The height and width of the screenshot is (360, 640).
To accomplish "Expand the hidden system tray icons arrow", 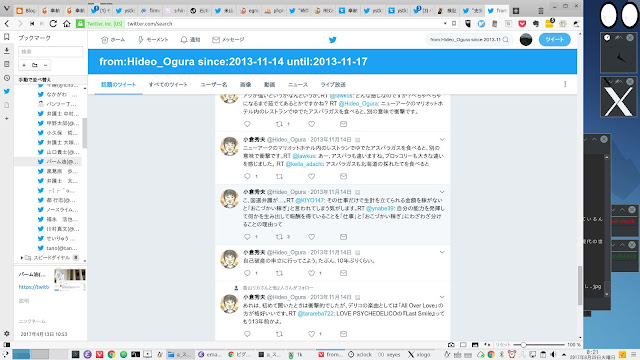I will [x=564, y=354].
